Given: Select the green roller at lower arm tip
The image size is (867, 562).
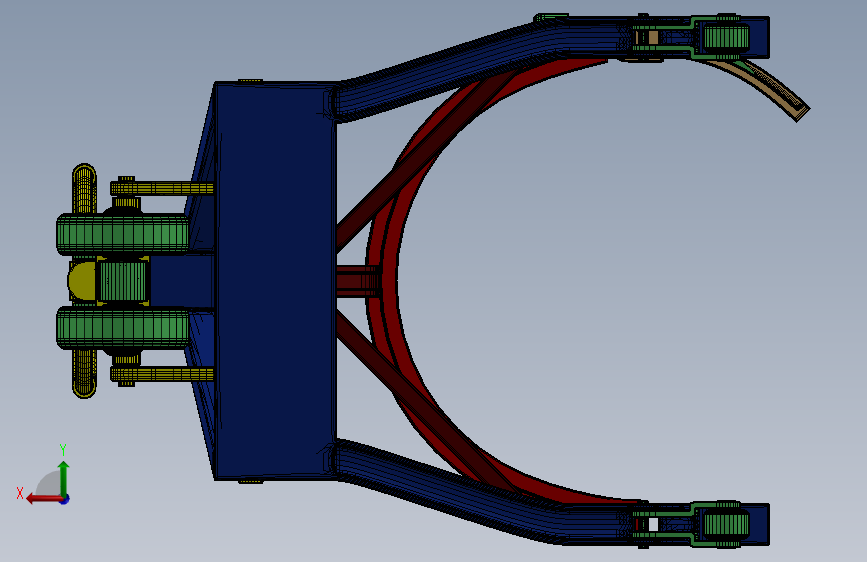Looking at the screenshot, I should [x=725, y=524].
